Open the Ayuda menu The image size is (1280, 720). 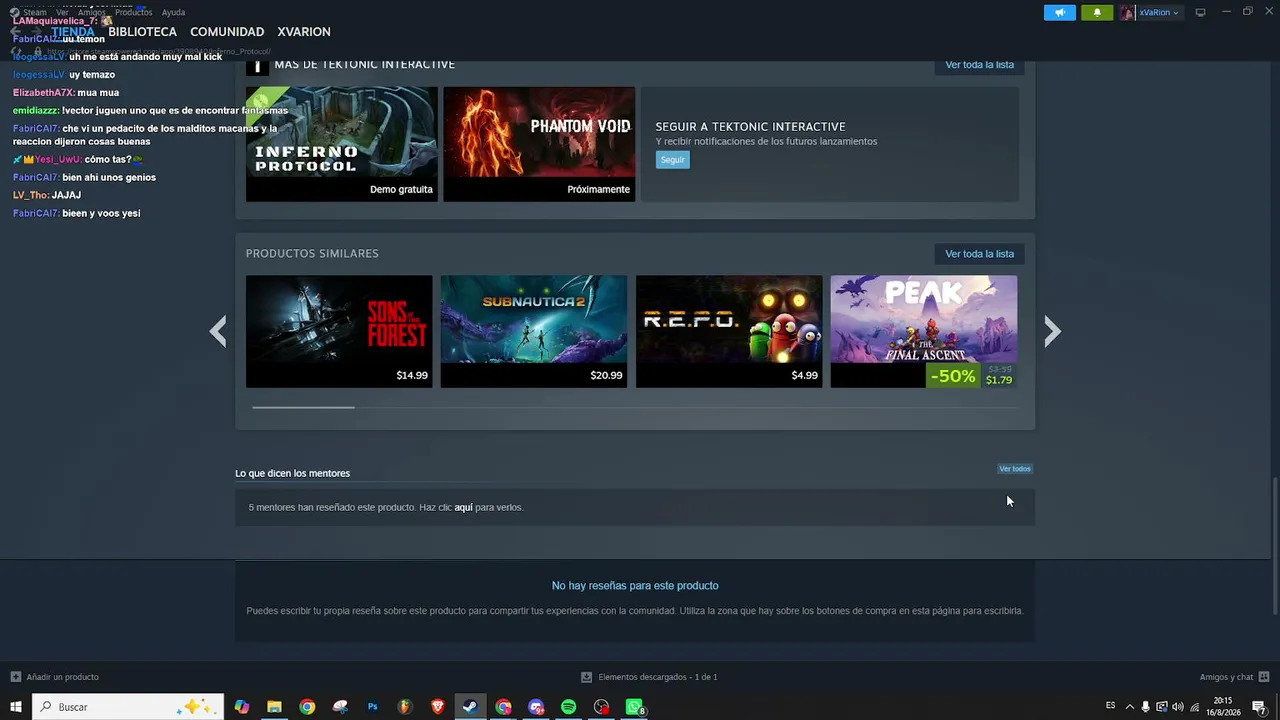173,12
